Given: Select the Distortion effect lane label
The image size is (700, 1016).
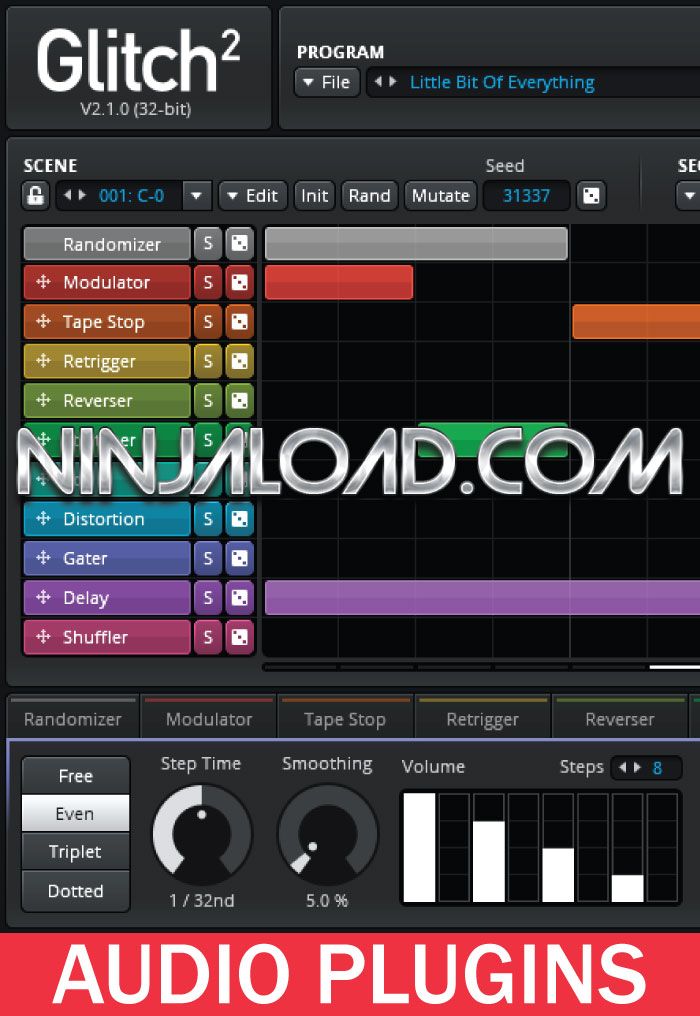Looking at the screenshot, I should tap(107, 519).
